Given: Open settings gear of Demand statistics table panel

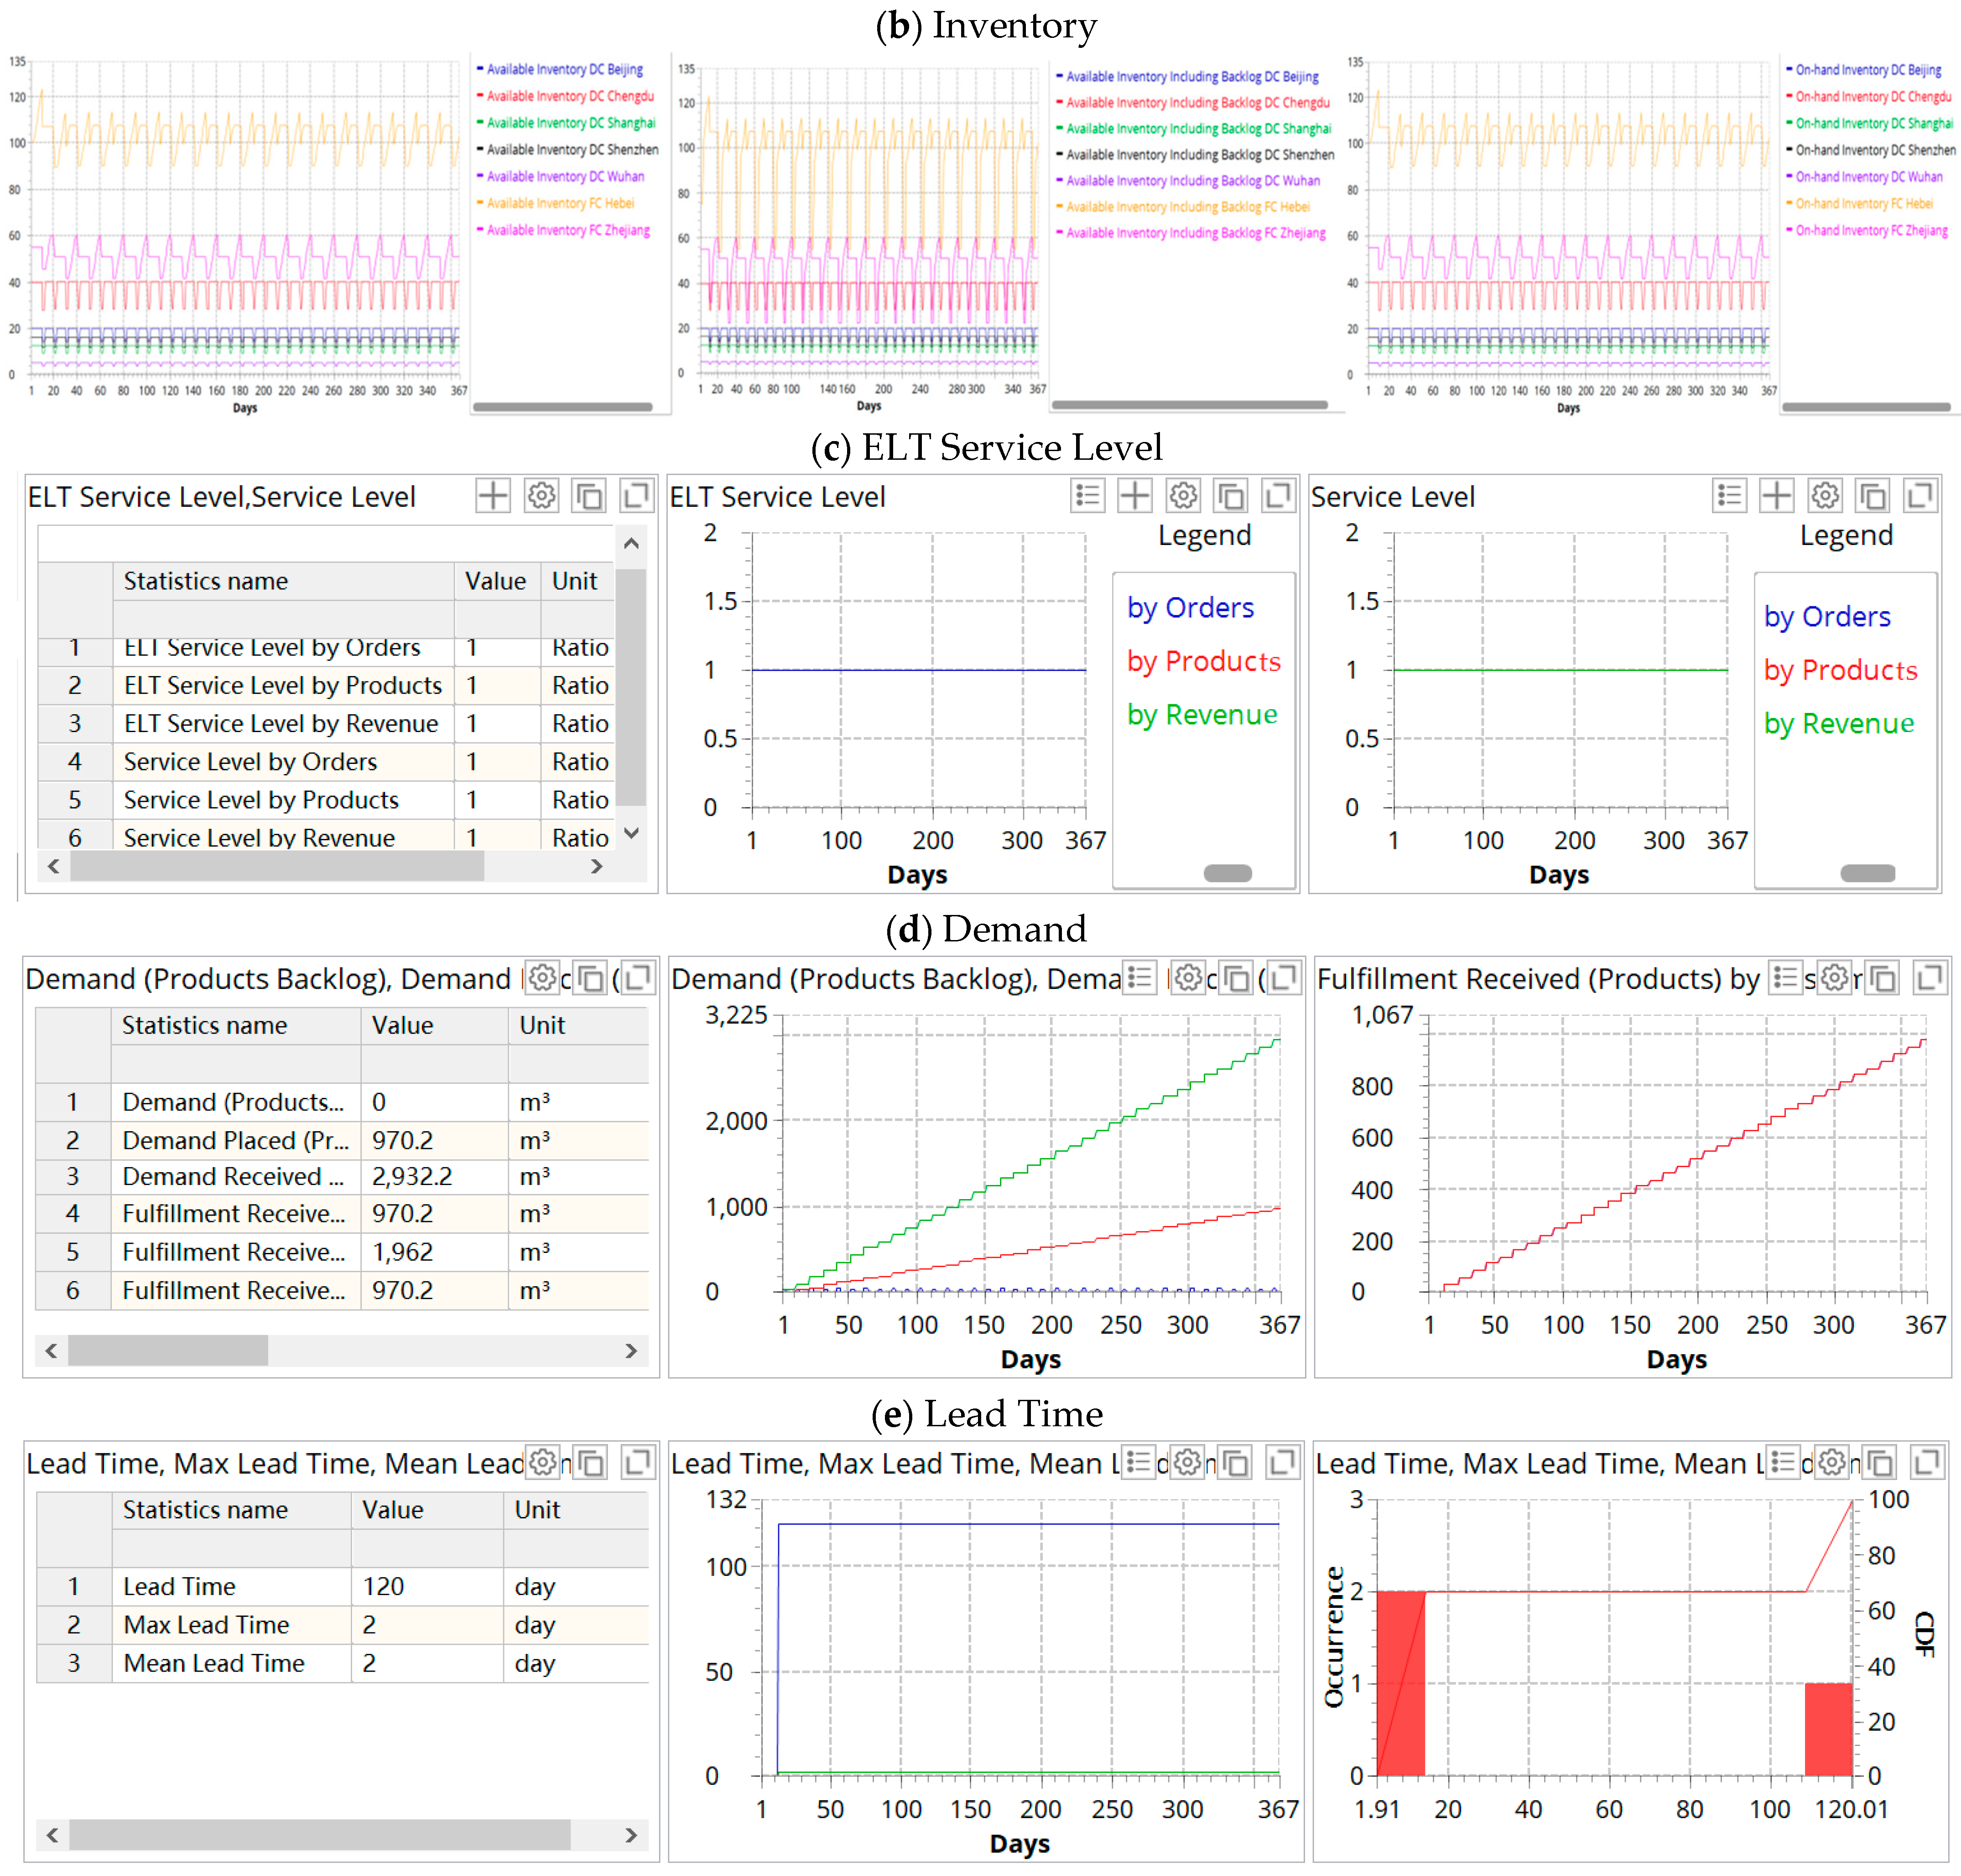Looking at the screenshot, I should pyautogui.click(x=542, y=978).
